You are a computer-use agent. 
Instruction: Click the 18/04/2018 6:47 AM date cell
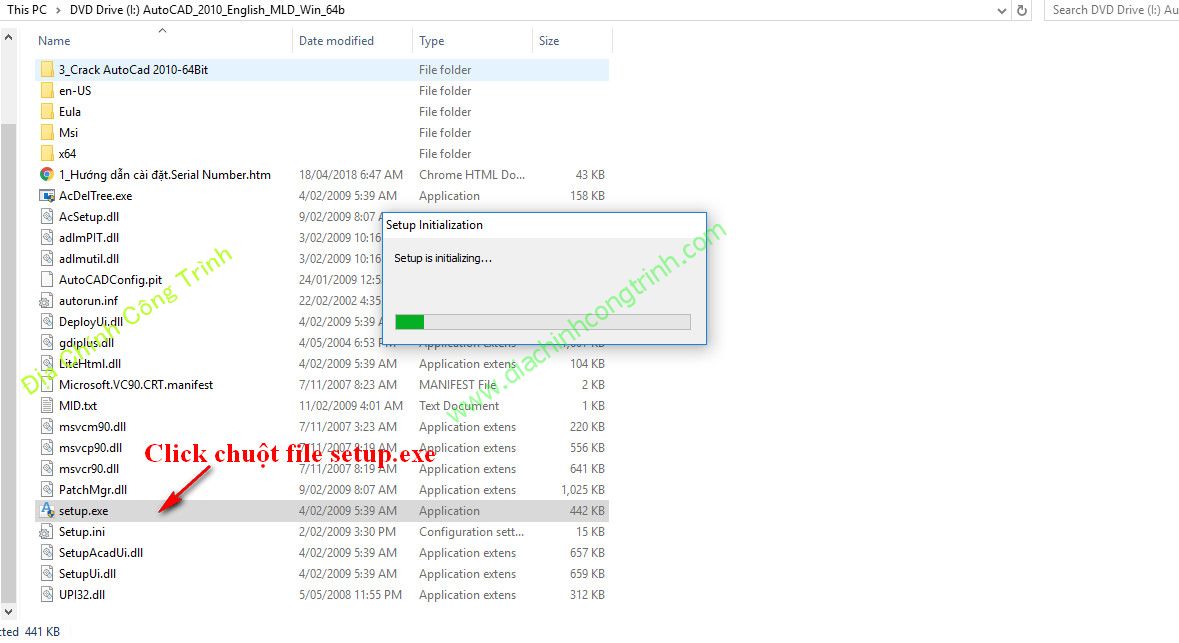click(x=350, y=174)
